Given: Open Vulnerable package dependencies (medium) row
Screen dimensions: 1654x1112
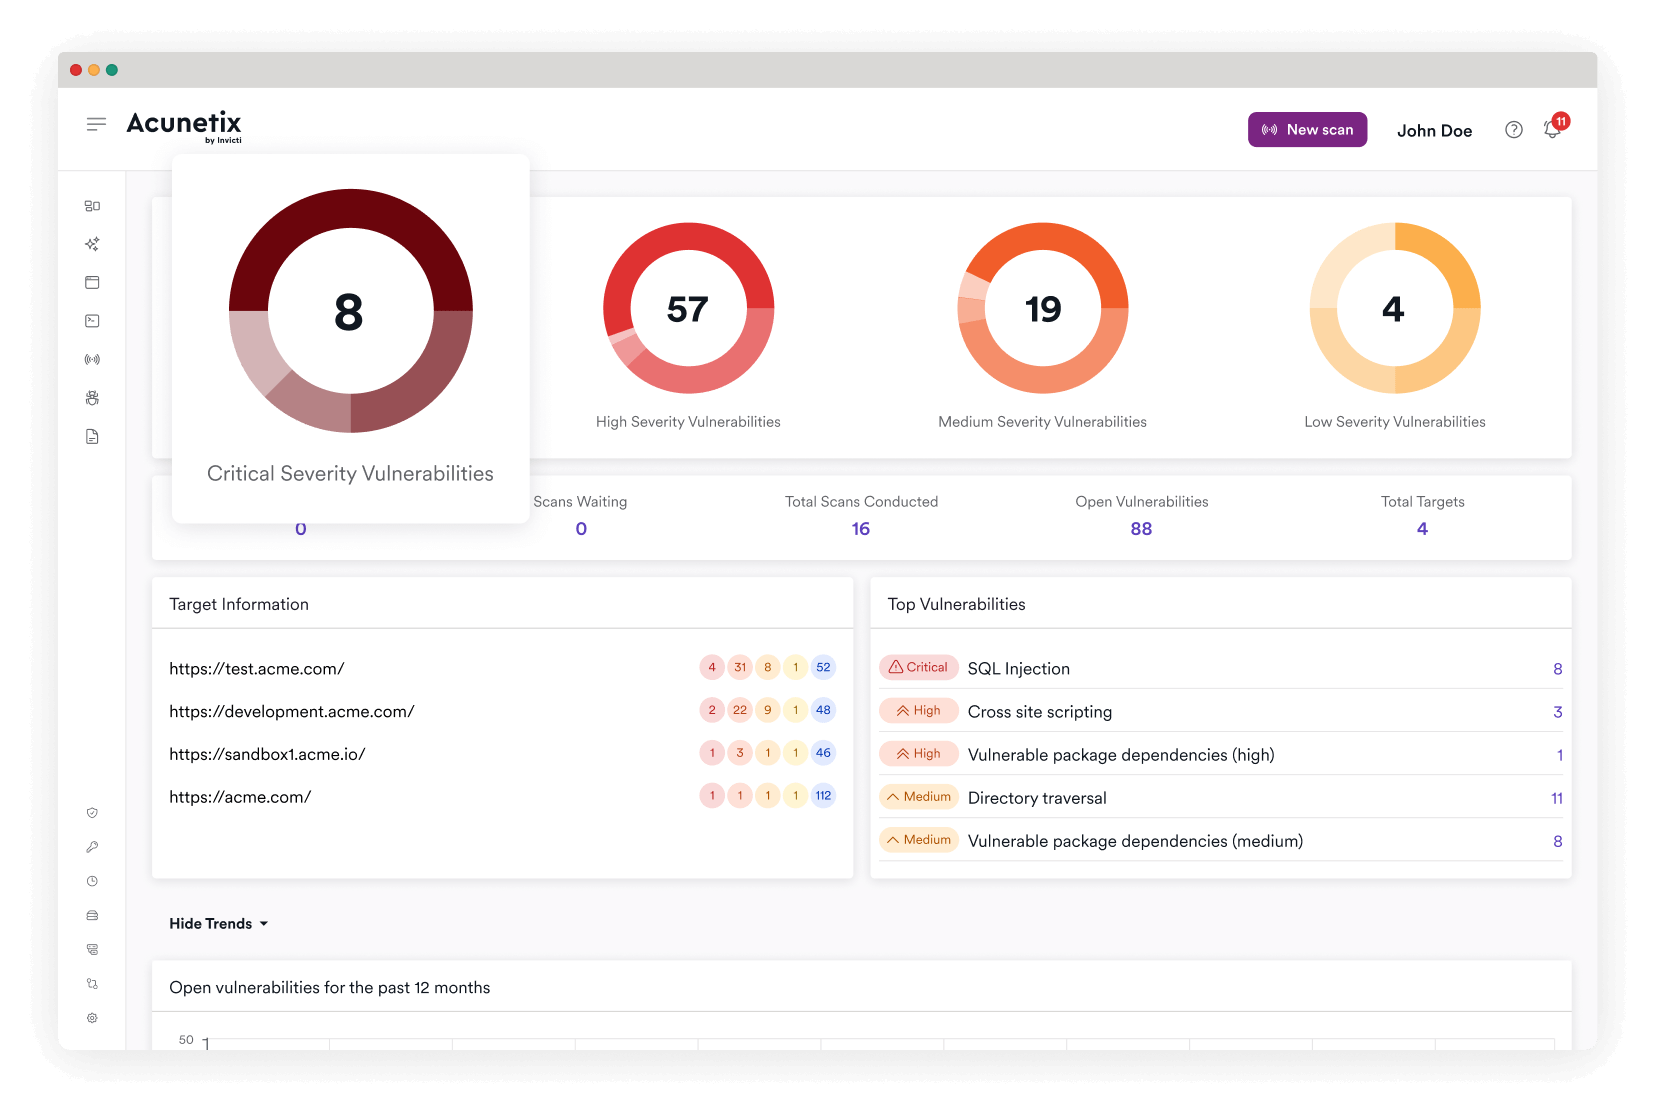Looking at the screenshot, I should 1221,840.
